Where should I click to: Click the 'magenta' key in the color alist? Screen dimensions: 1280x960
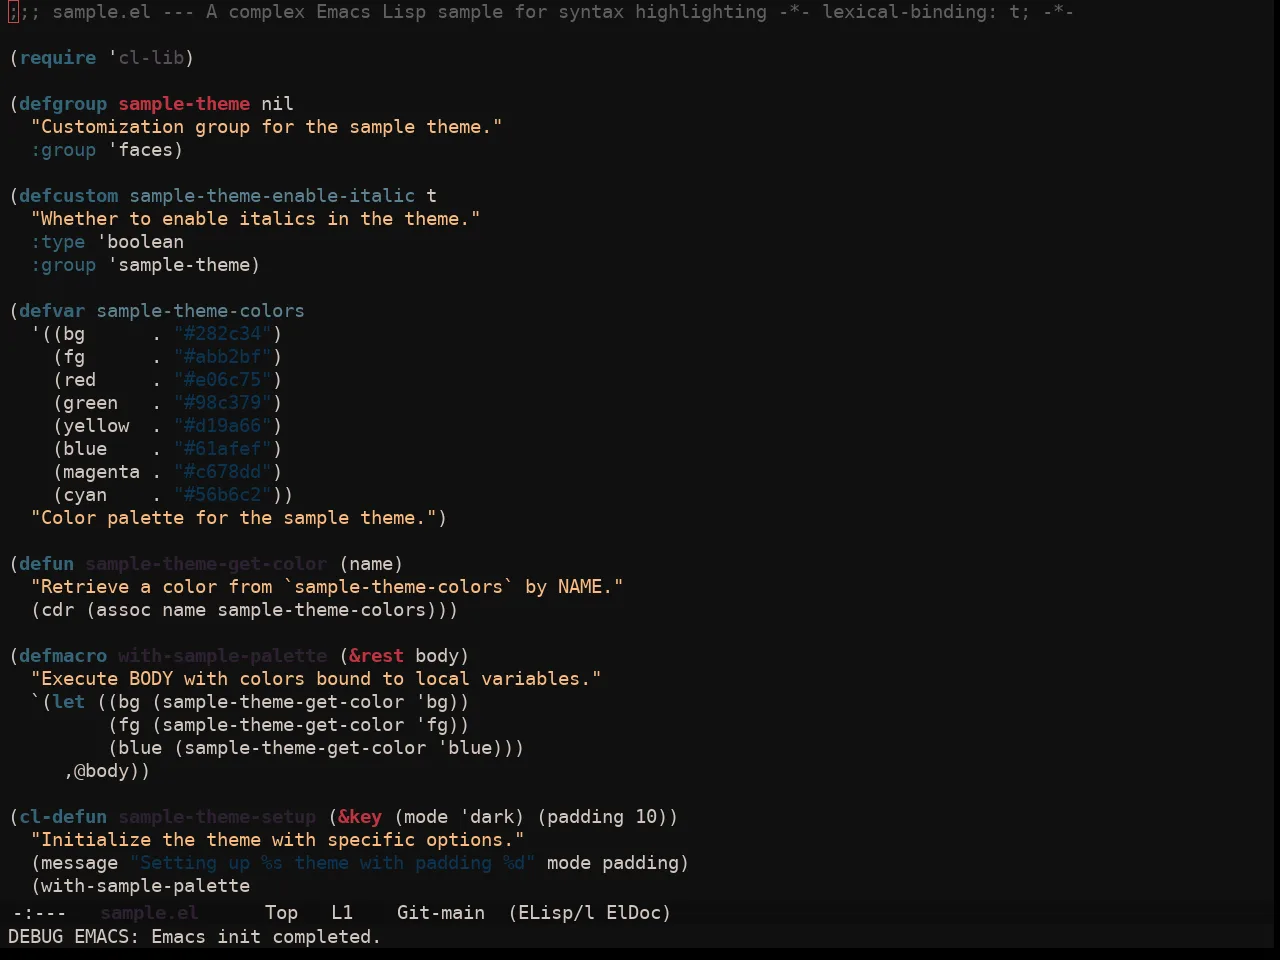point(102,472)
